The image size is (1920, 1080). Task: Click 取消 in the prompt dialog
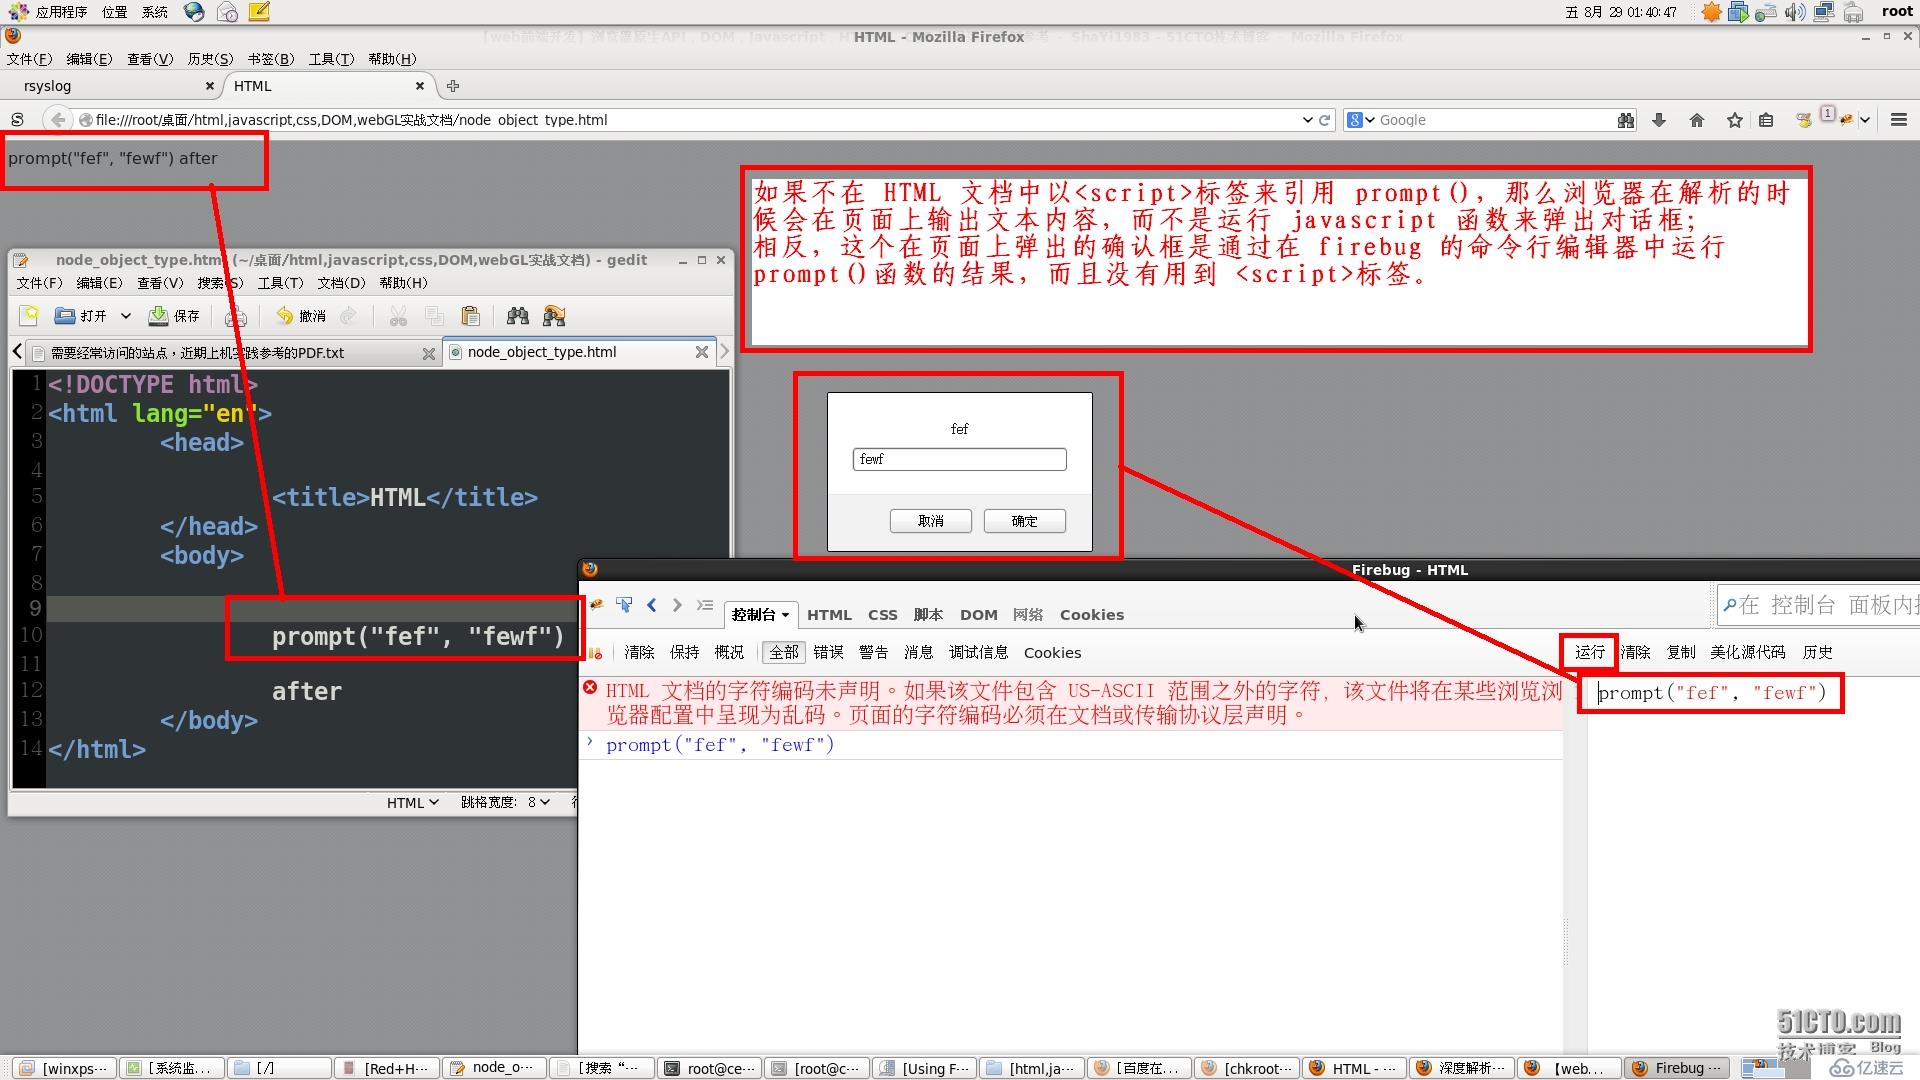(x=930, y=521)
